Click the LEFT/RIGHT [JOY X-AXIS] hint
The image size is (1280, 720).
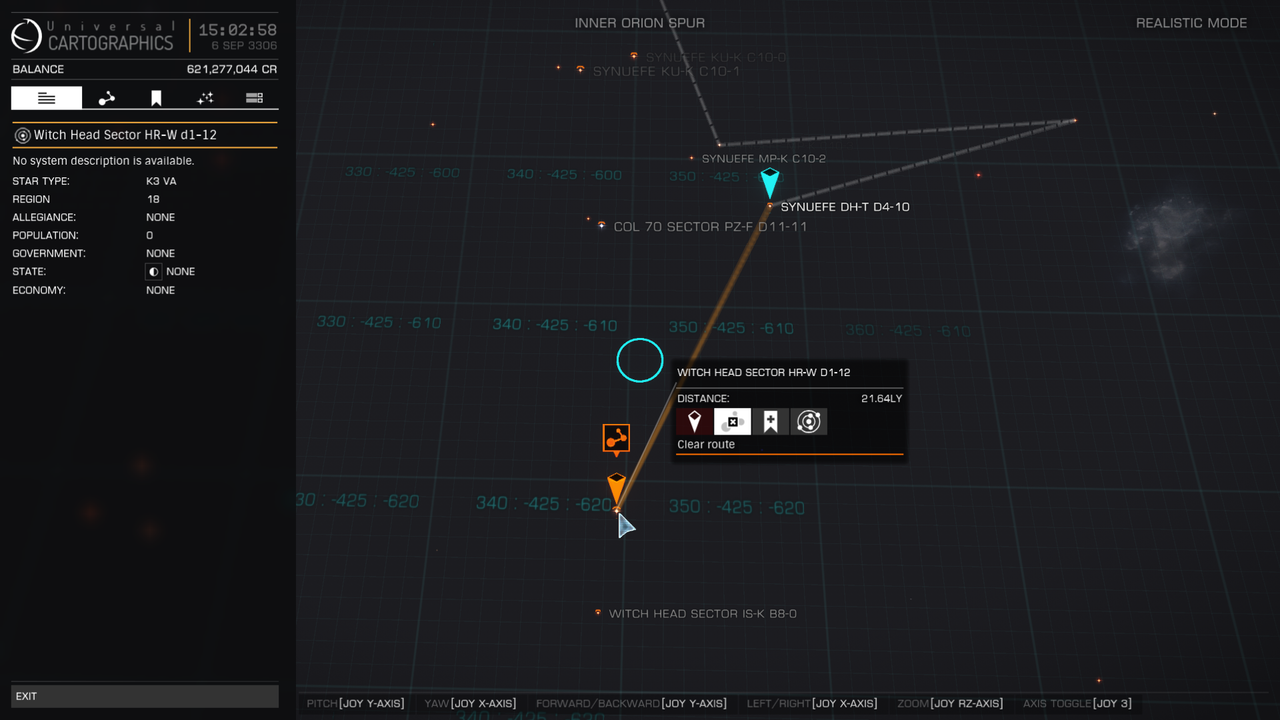812,704
